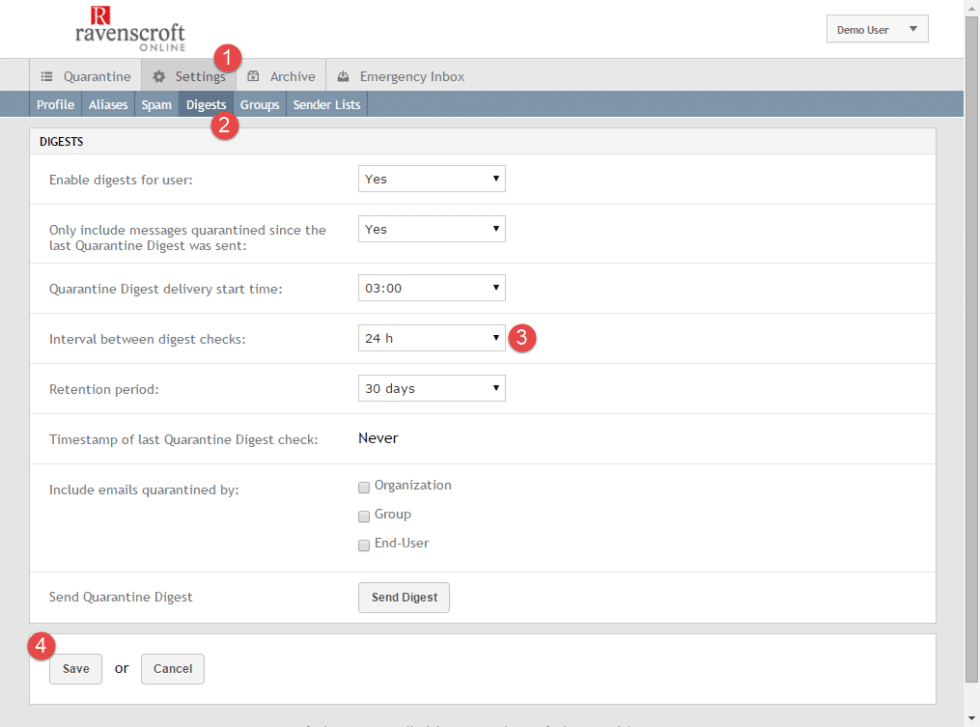Check the Organization quarantine checkbox
This screenshot has width=980, height=727.
[364, 487]
